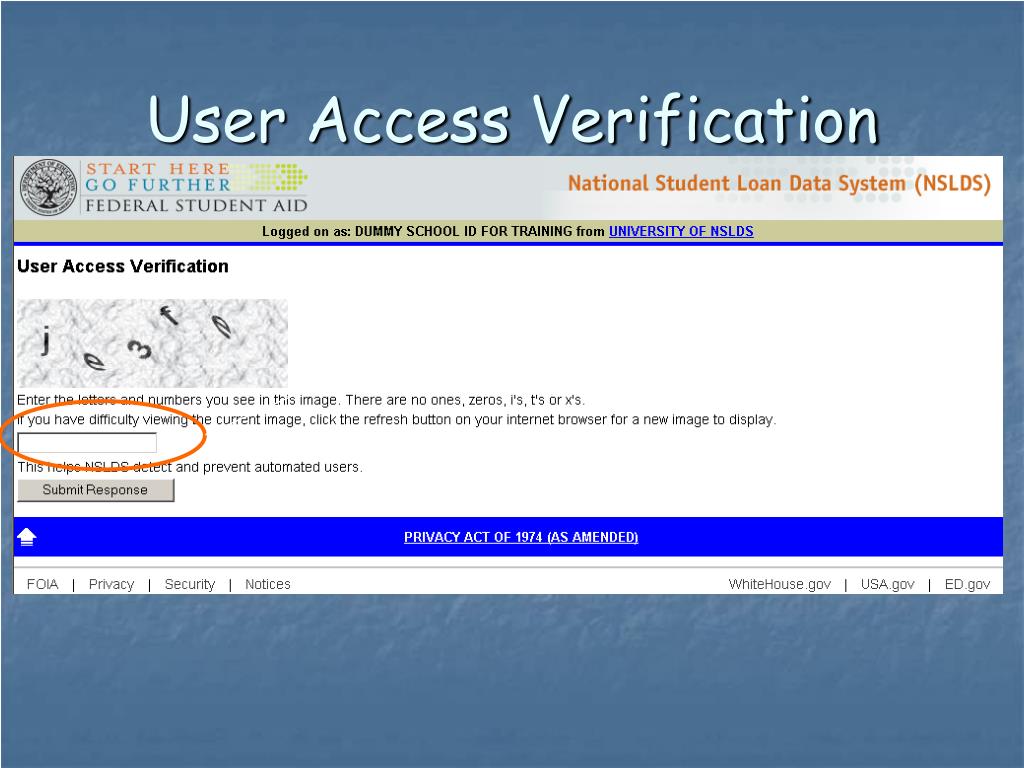Click the CAPTCHA response text field

(87, 443)
